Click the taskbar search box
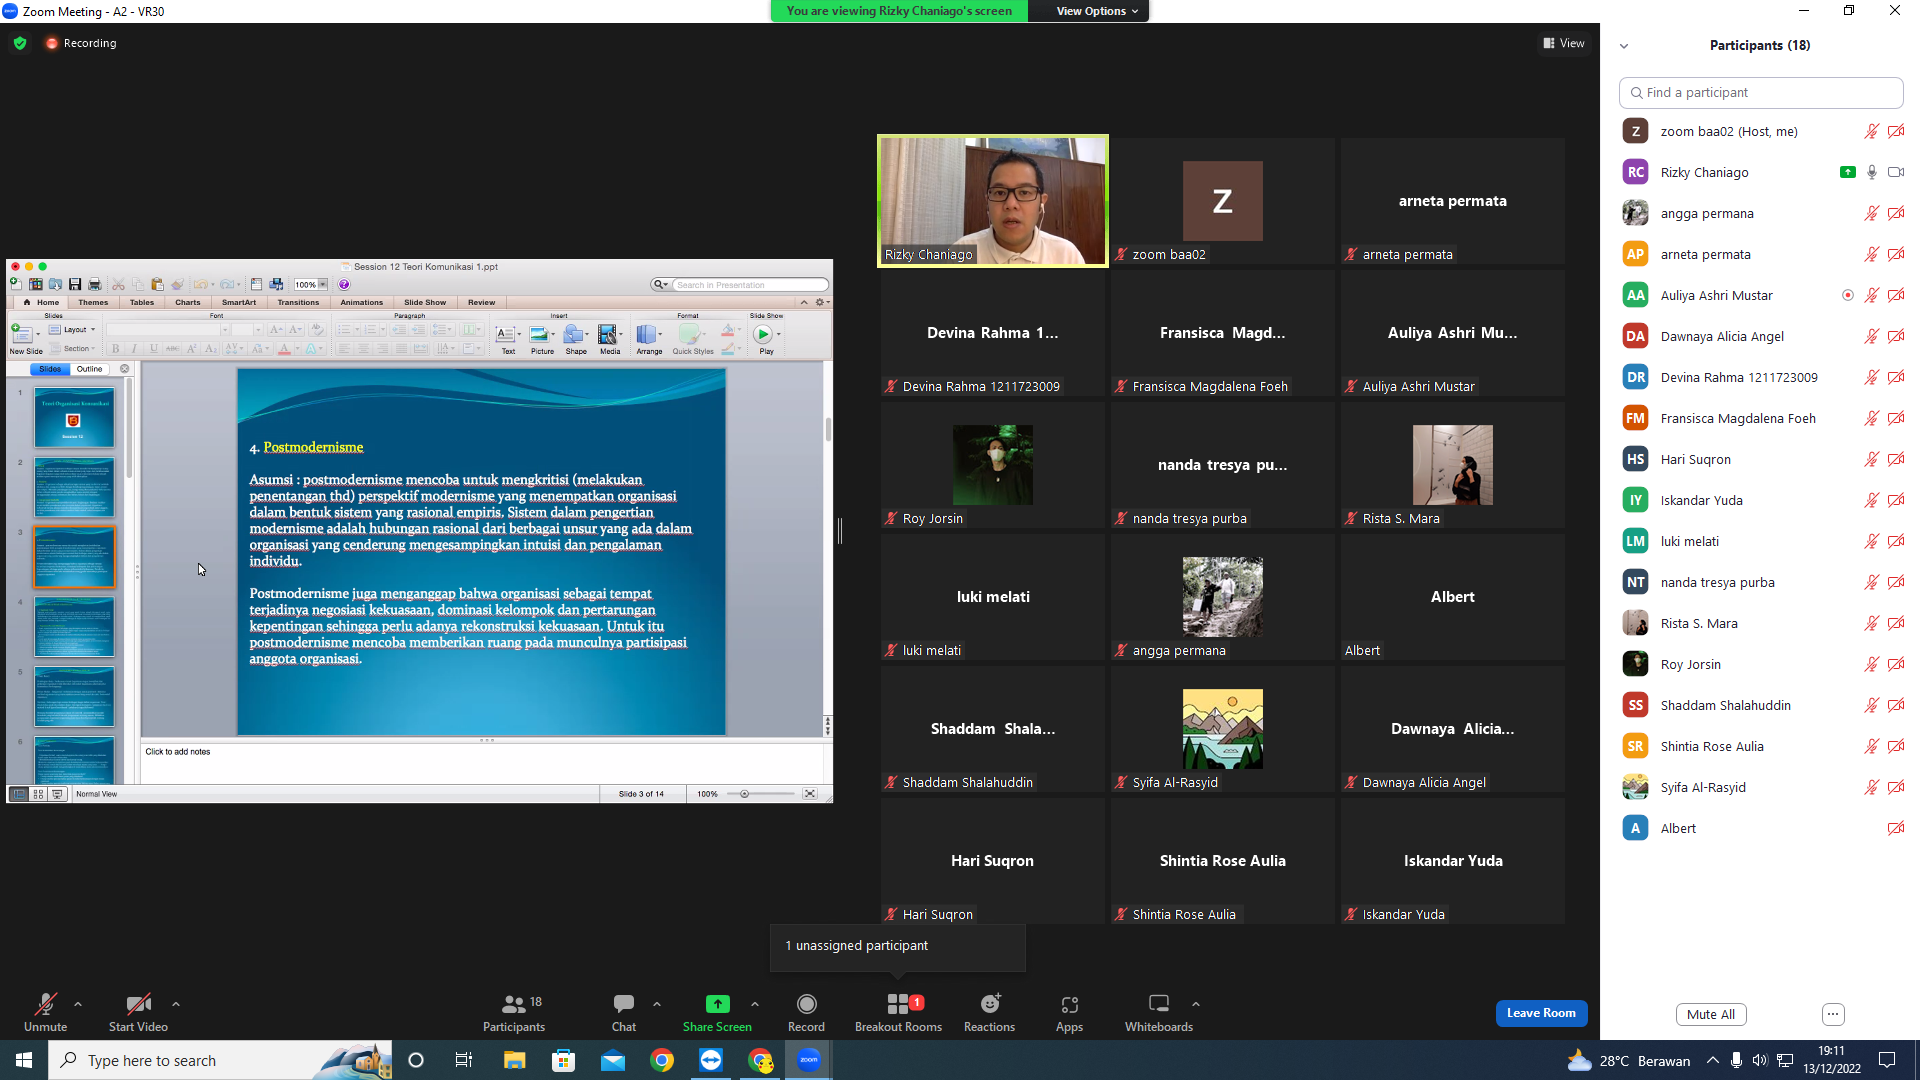The image size is (1920, 1080). [x=220, y=1060]
